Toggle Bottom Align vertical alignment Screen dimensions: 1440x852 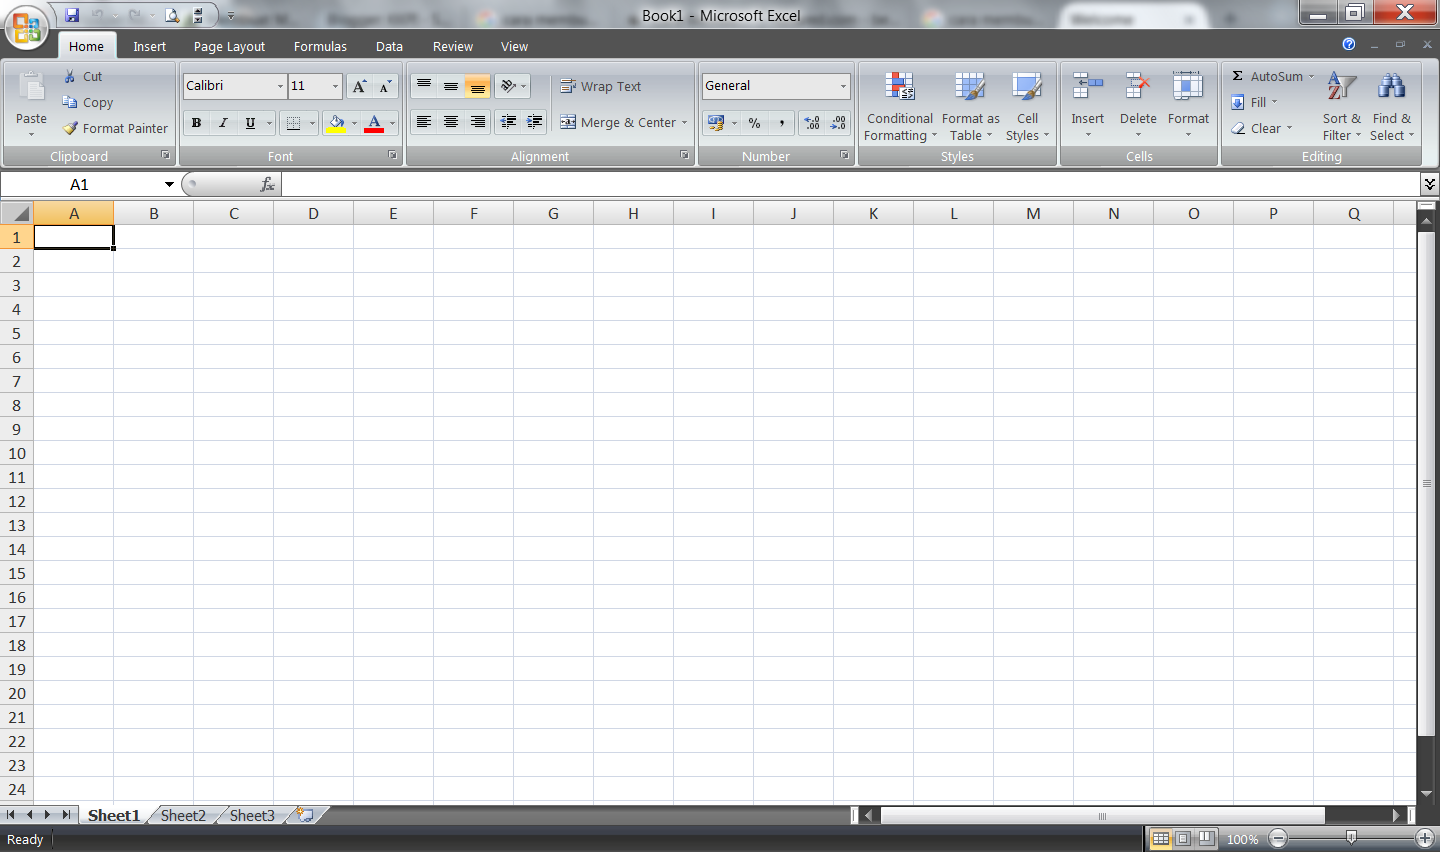478,86
